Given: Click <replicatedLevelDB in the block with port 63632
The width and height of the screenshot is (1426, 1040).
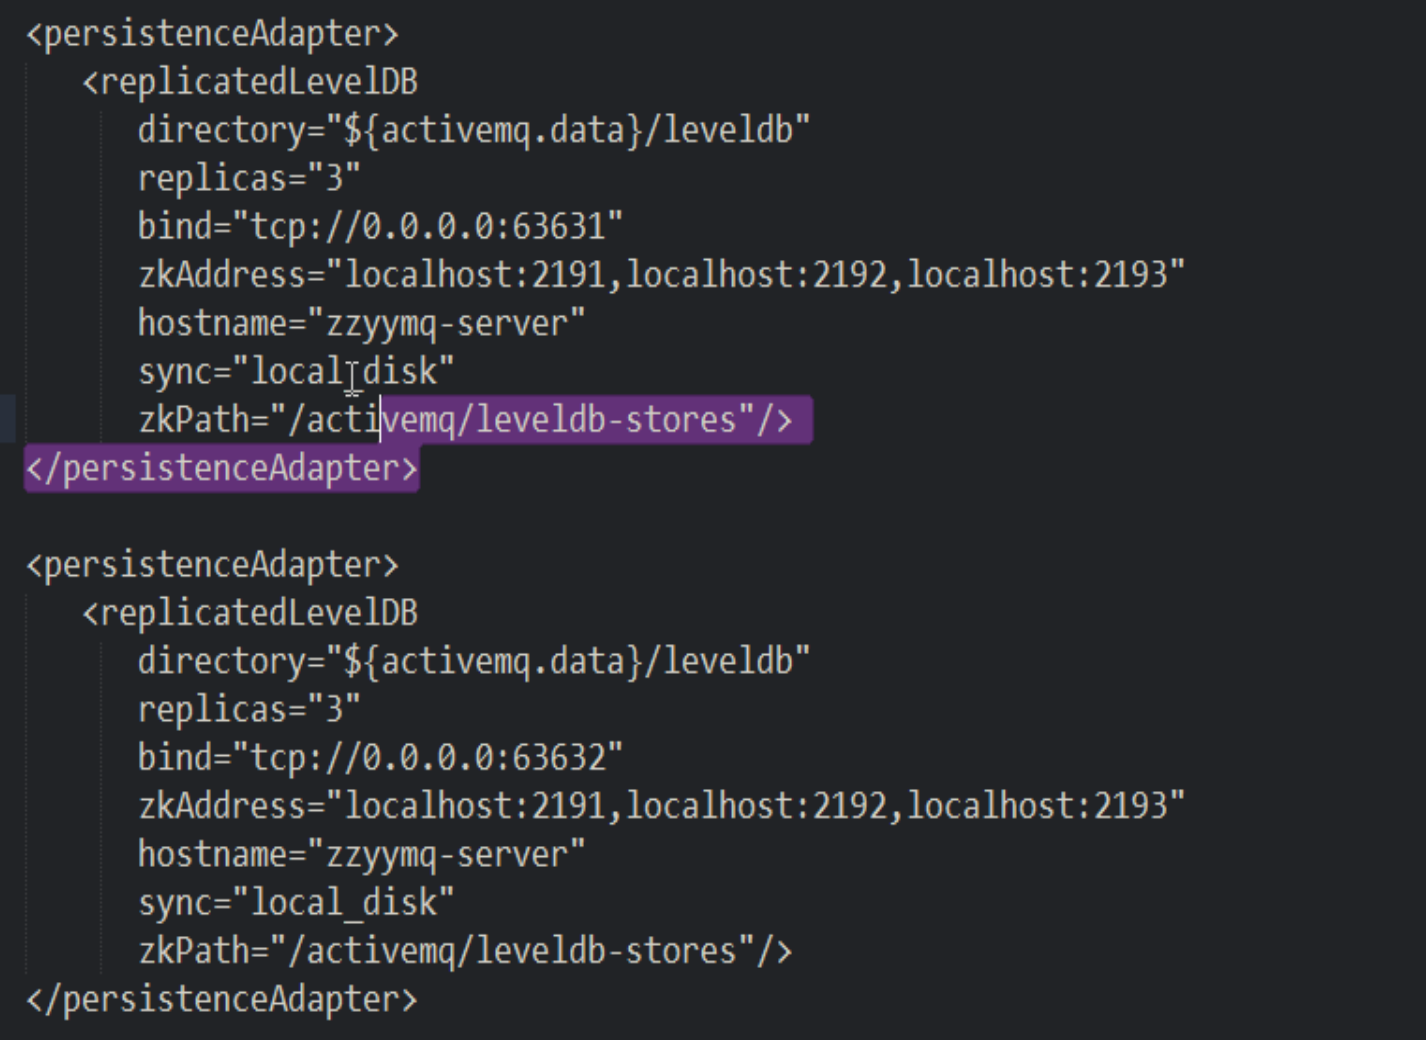Looking at the screenshot, I should (250, 612).
